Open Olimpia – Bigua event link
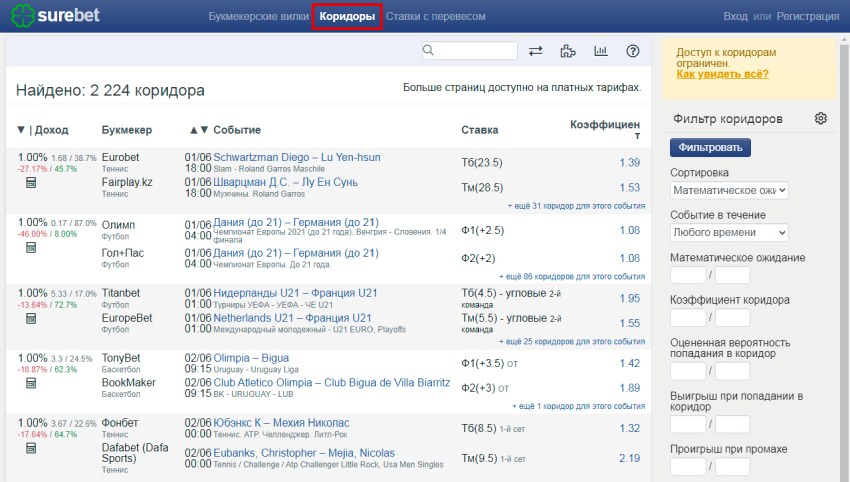Viewport: 850px width, 482px height. pos(251,358)
